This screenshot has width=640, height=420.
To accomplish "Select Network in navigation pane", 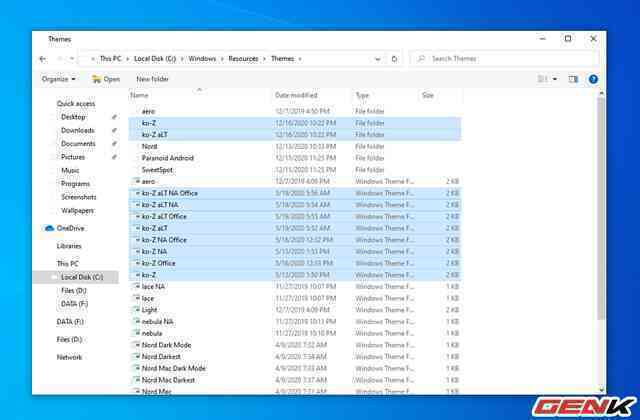I will click(x=69, y=358).
